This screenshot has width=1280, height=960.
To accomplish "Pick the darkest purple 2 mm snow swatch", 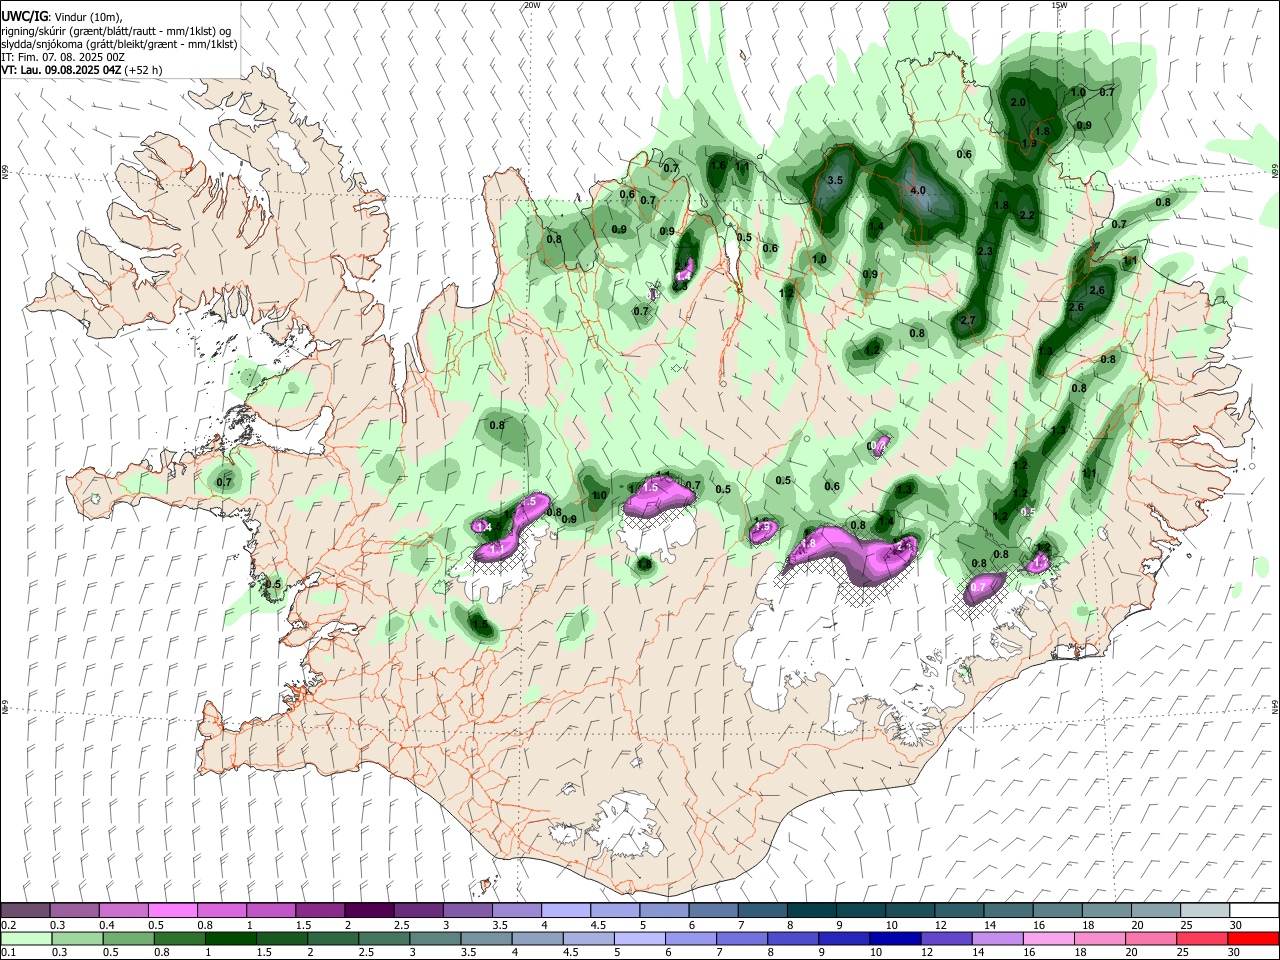I will 368,910.
